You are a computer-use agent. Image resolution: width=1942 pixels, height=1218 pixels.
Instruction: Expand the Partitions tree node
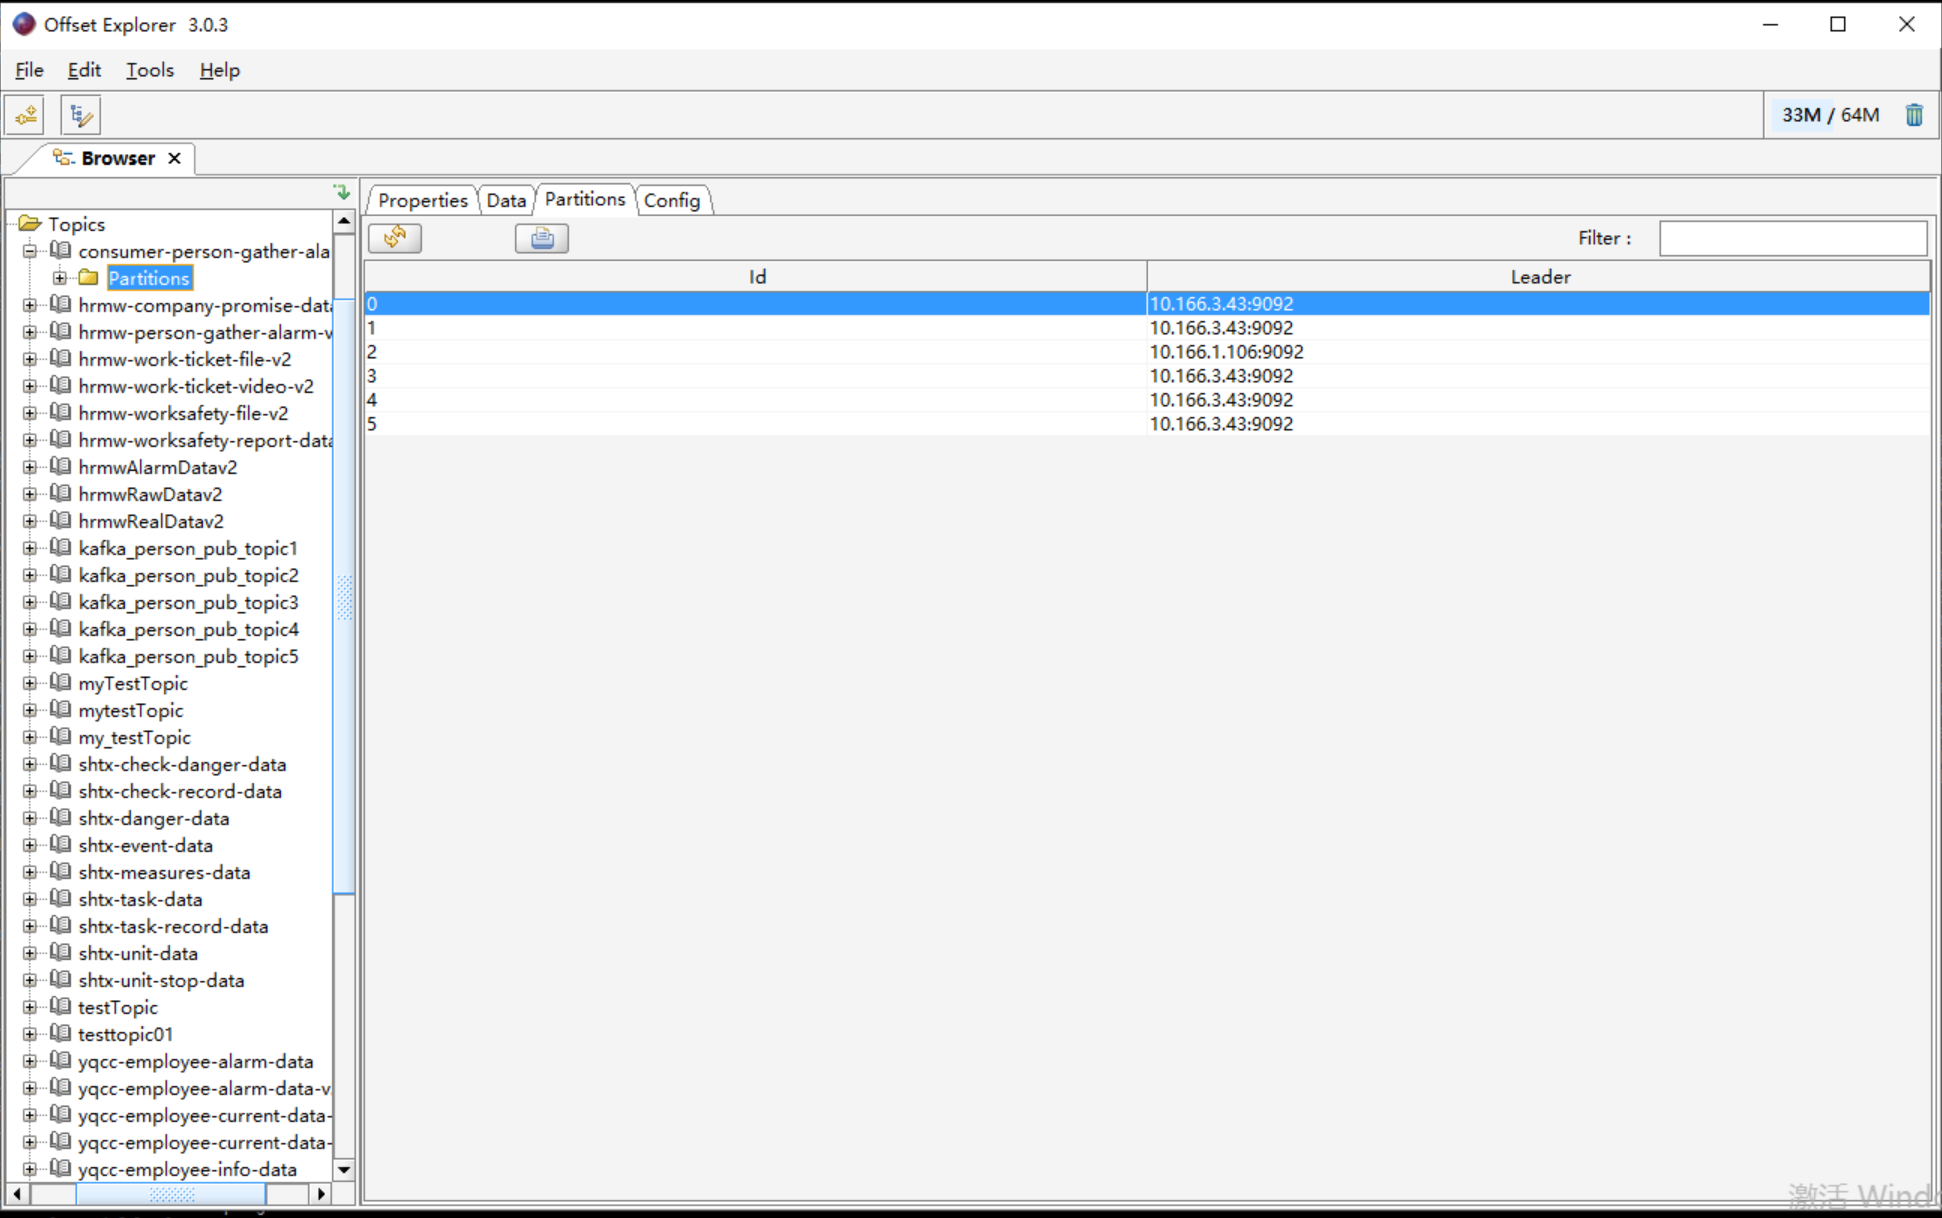click(60, 278)
